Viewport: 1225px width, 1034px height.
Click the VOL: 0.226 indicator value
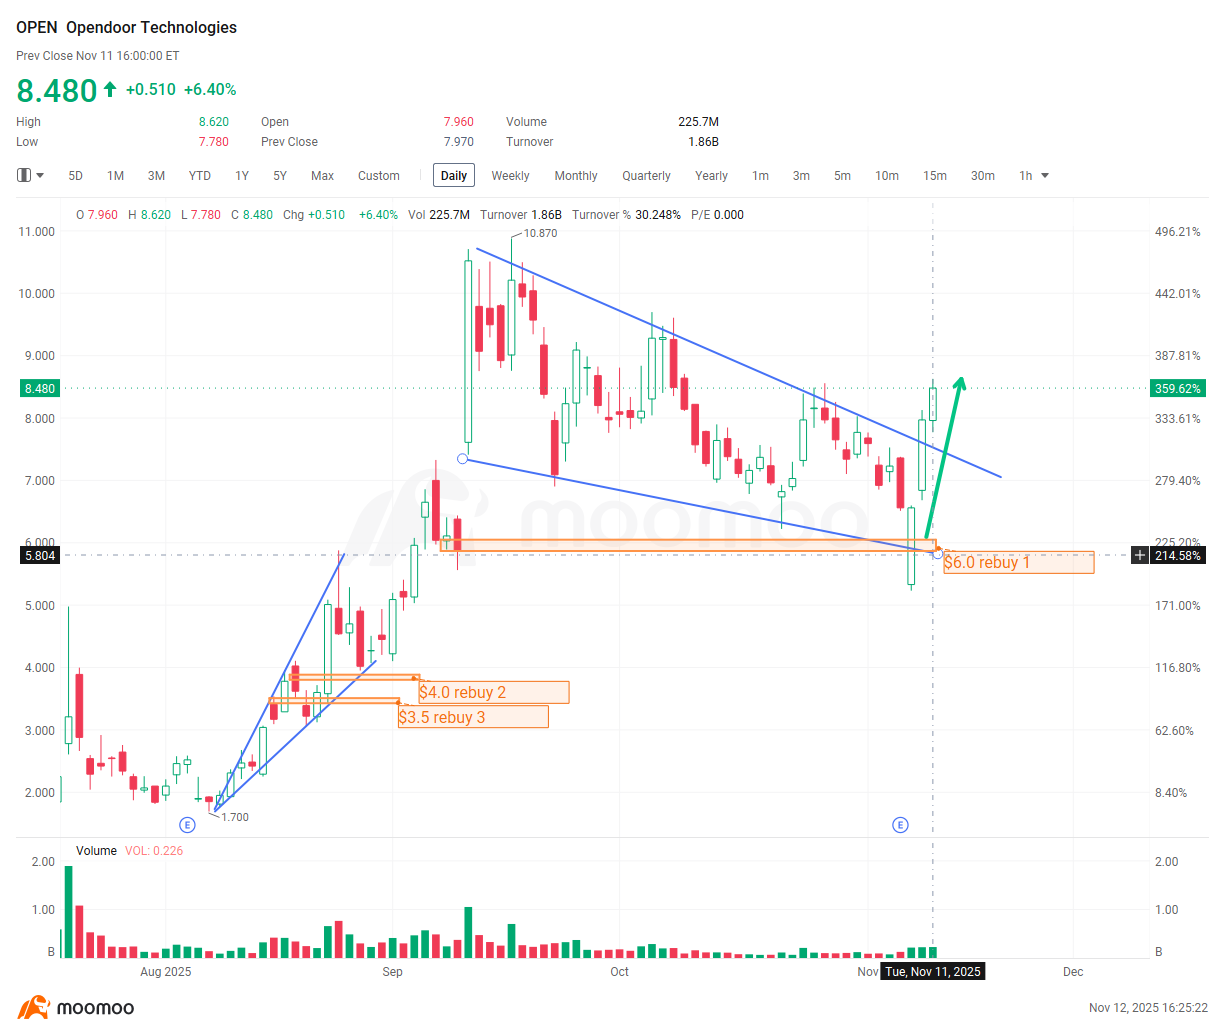point(154,851)
